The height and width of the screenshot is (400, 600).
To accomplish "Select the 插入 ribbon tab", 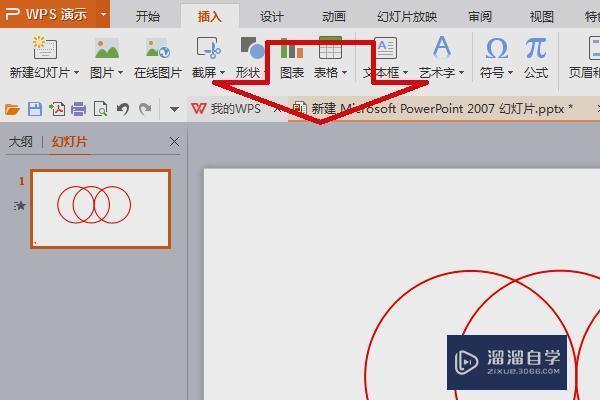I will [210, 16].
